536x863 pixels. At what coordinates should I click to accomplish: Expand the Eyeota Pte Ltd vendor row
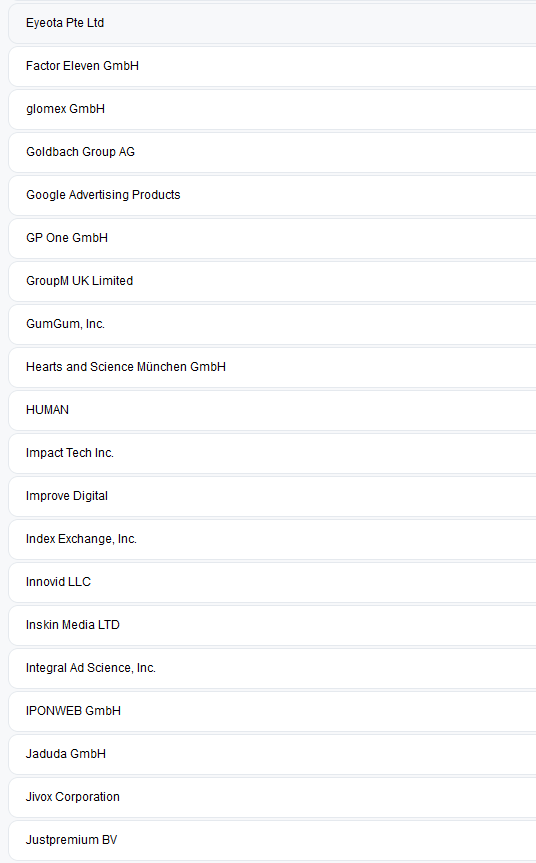point(272,23)
